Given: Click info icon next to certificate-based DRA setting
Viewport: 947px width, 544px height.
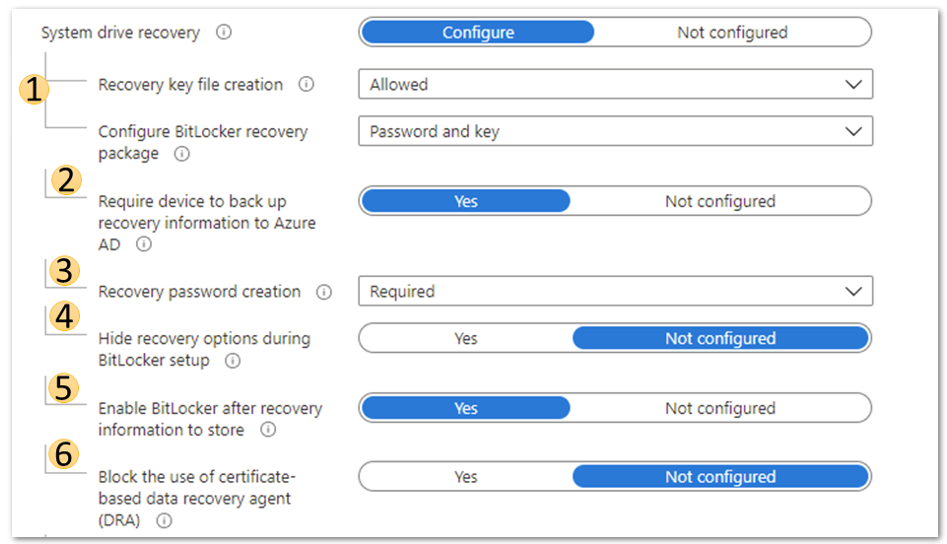Looking at the screenshot, I should (x=164, y=520).
